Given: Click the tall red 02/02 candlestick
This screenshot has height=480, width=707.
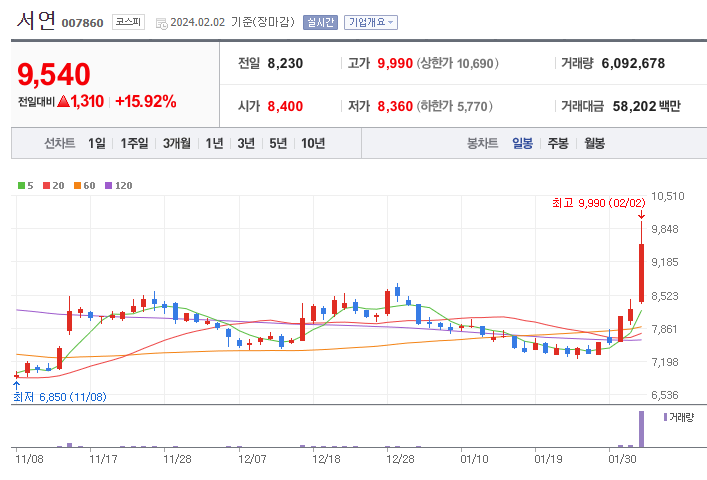Looking at the screenshot, I should pos(641,273).
